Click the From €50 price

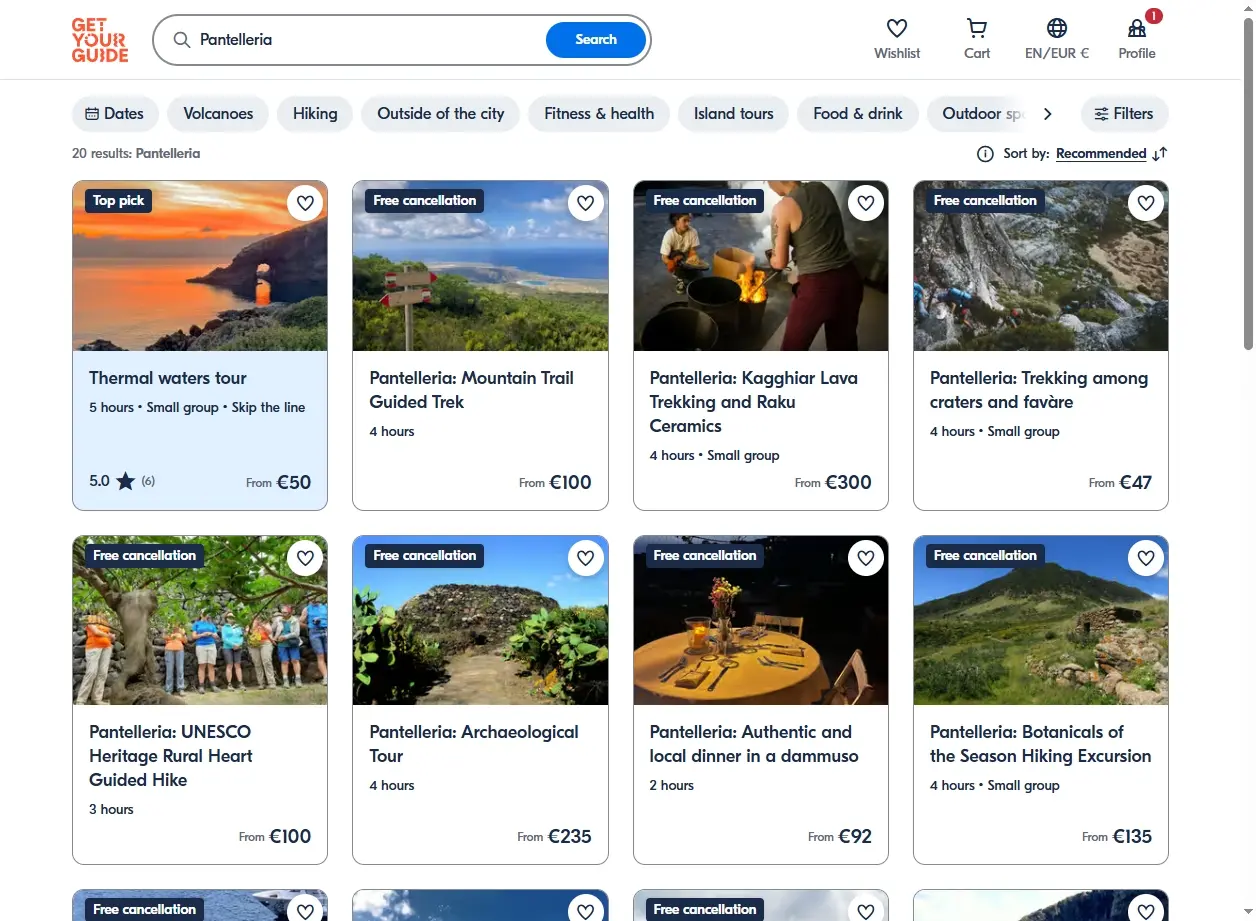(279, 482)
